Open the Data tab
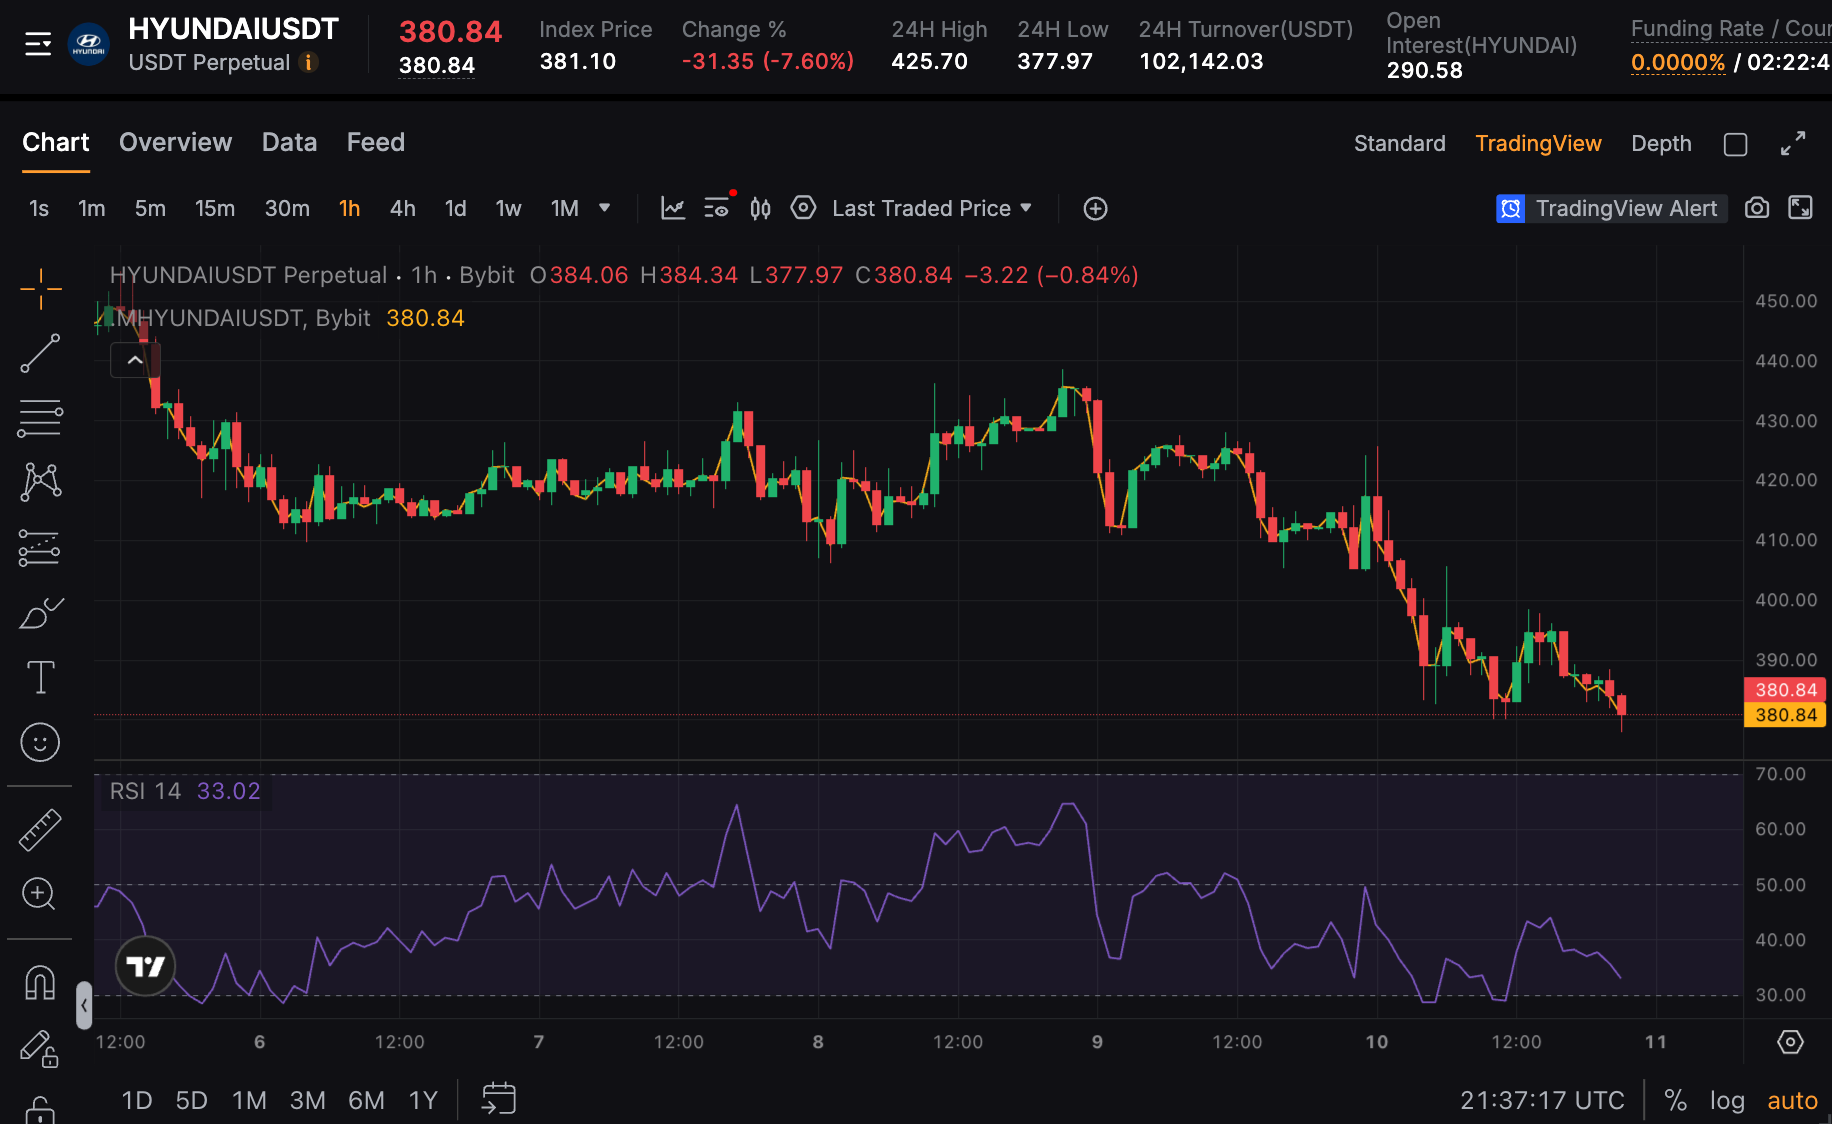Image resolution: width=1832 pixels, height=1124 pixels. pyautogui.click(x=289, y=143)
